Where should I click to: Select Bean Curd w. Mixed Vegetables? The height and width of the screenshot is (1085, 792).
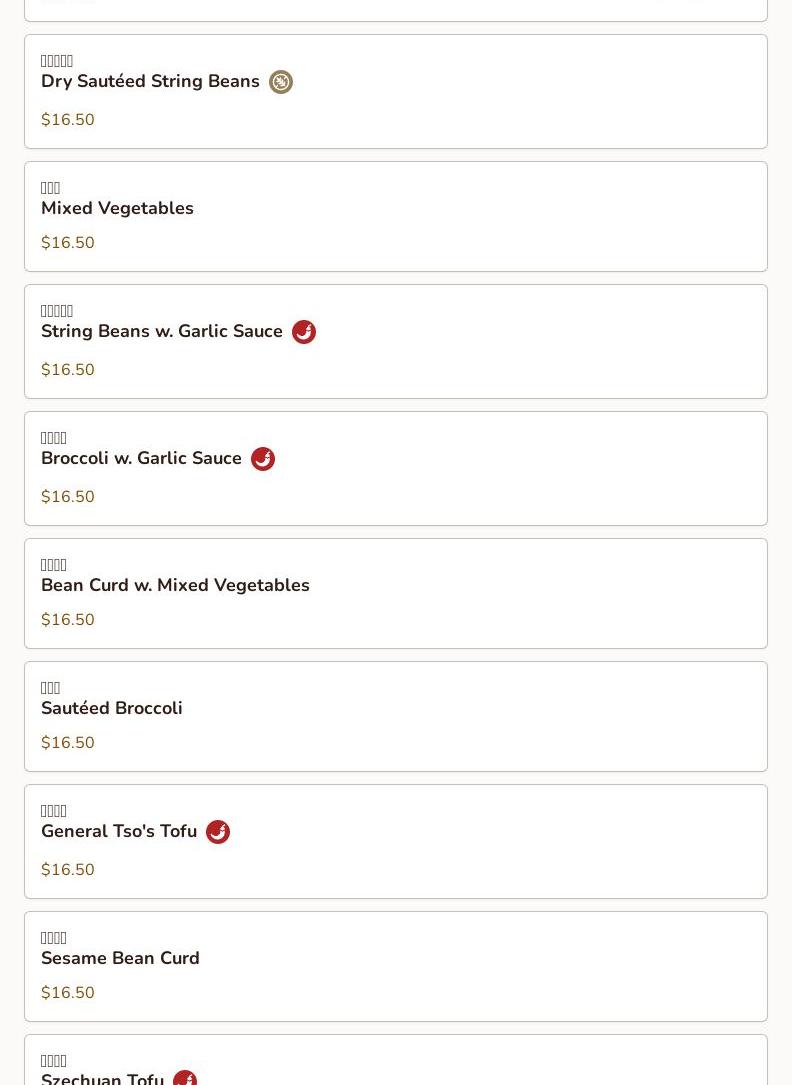coord(175,585)
